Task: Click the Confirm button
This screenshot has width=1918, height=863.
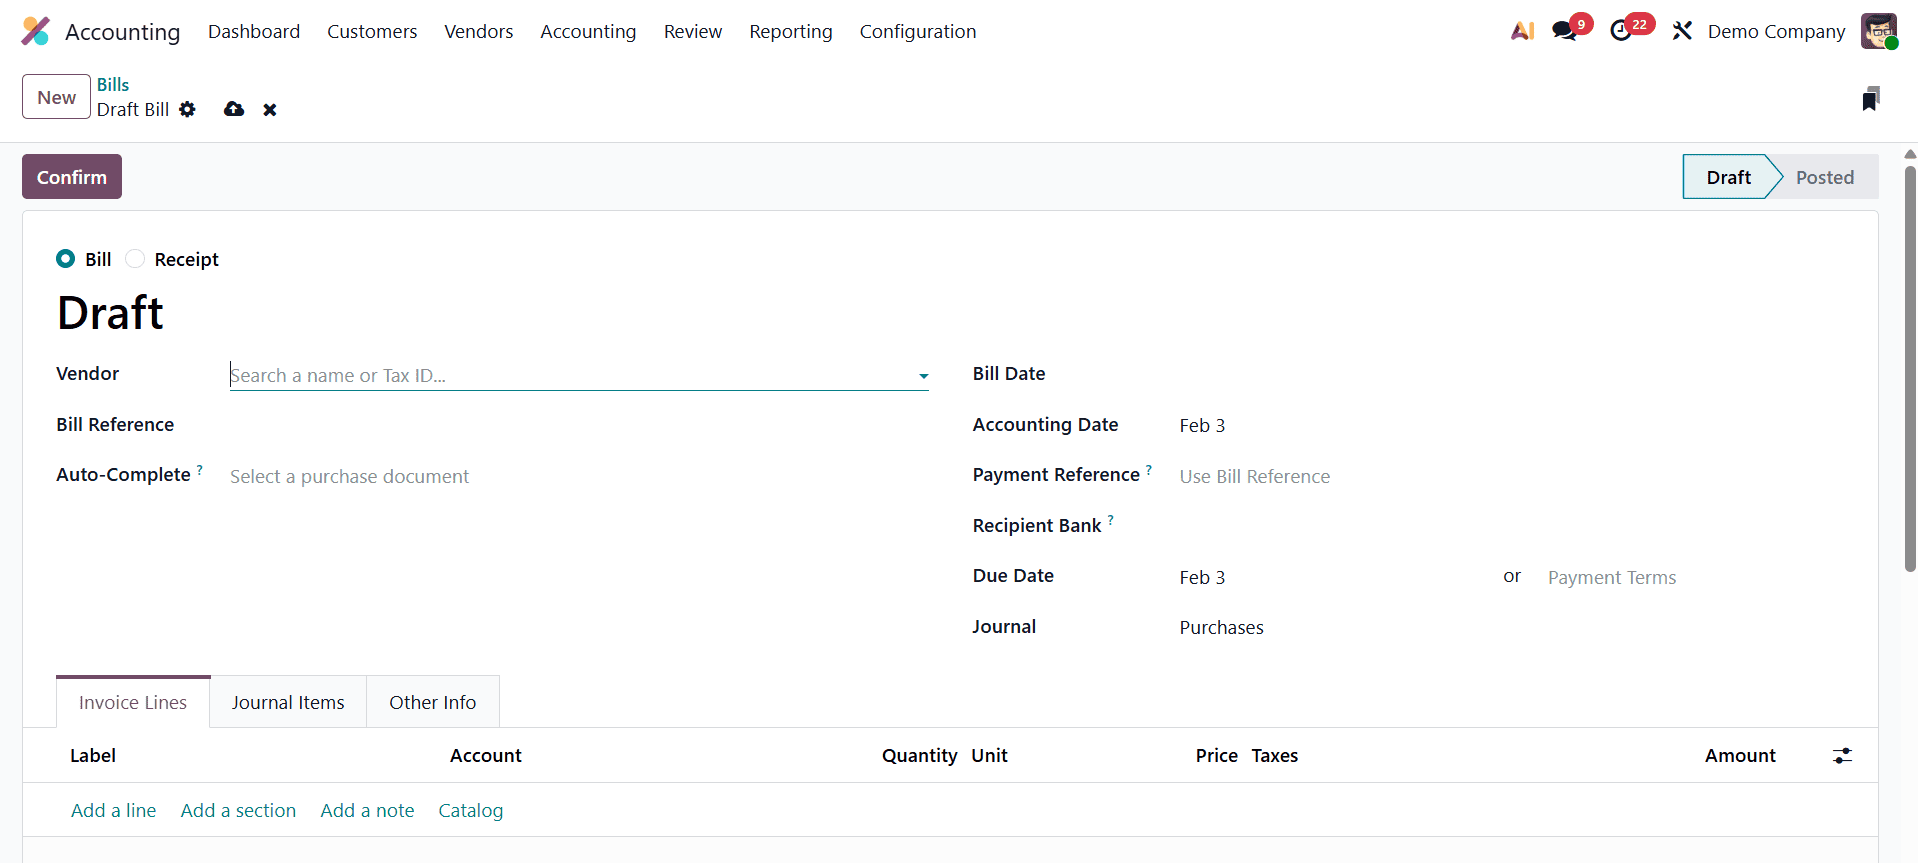Action: [x=72, y=177]
